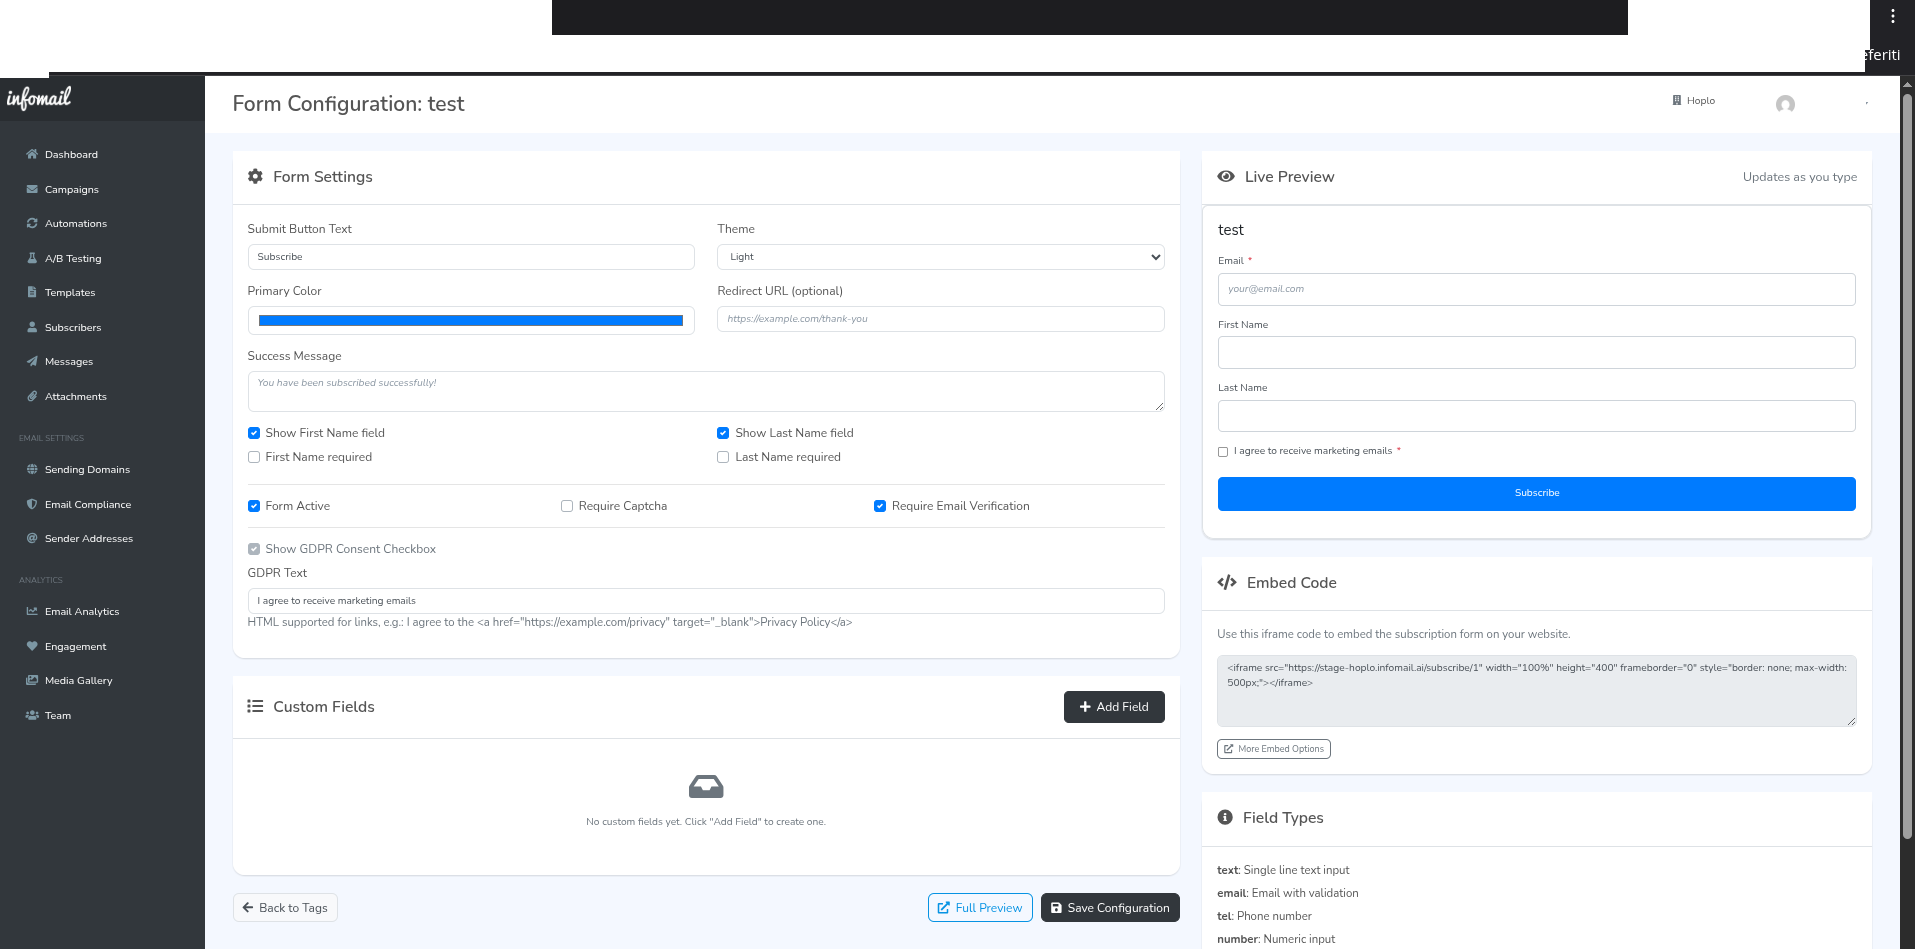Click the Attachments paperclip icon

point(32,396)
